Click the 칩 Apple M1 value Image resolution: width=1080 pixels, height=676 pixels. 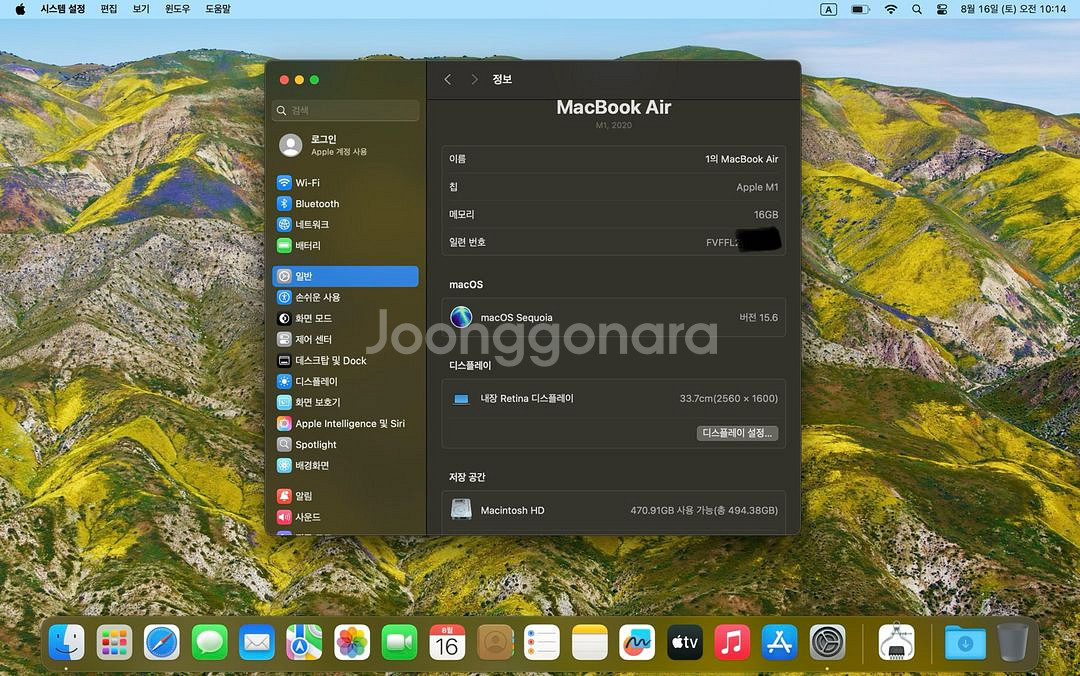pyautogui.click(x=757, y=187)
